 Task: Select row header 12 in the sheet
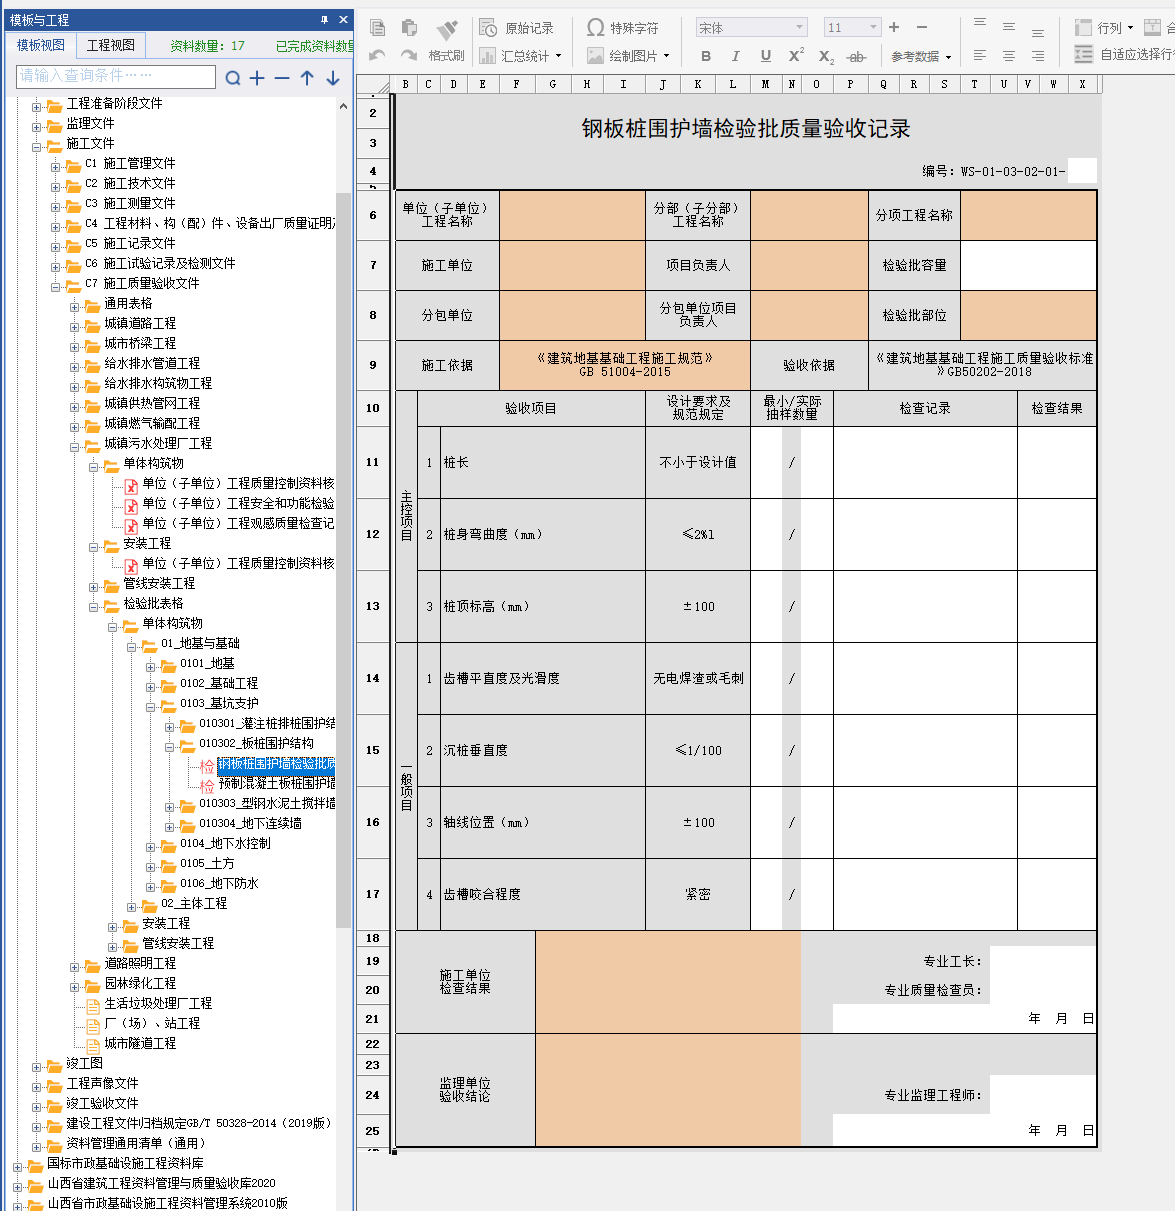[x=373, y=535]
